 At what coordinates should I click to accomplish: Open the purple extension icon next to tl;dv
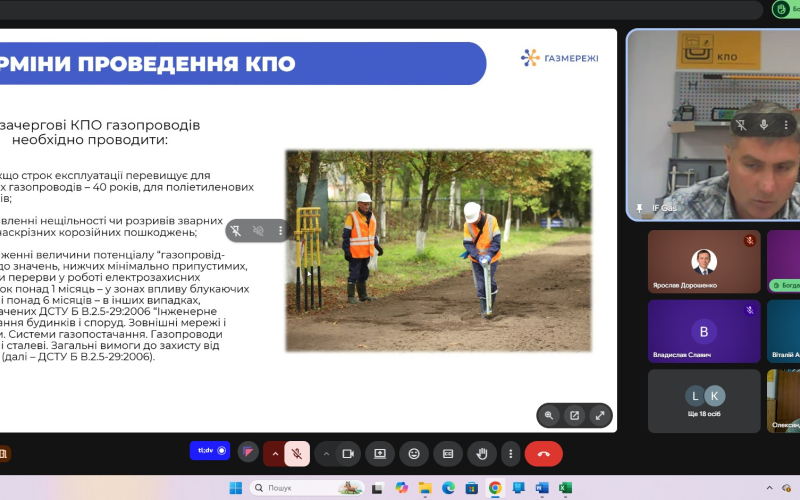248,453
